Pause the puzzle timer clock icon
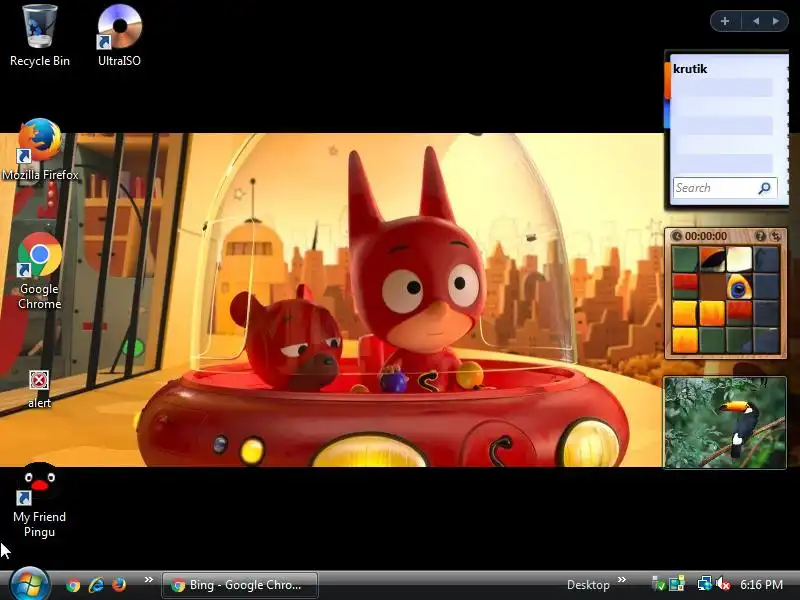 pos(677,236)
